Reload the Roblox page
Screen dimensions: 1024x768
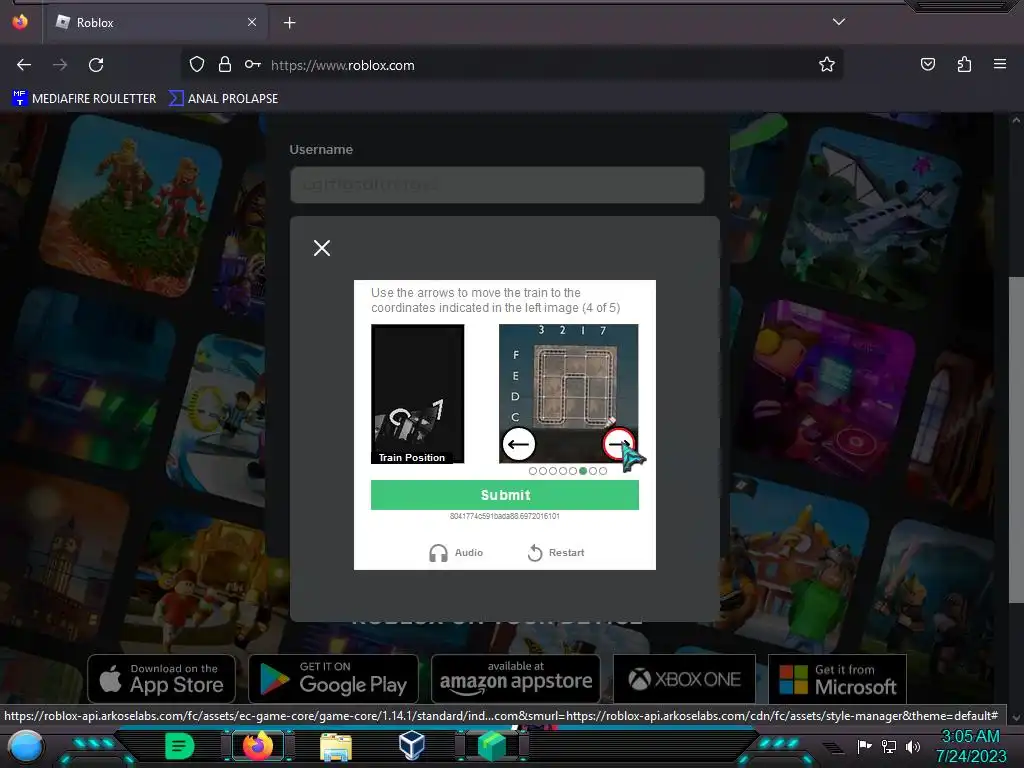tap(96, 65)
